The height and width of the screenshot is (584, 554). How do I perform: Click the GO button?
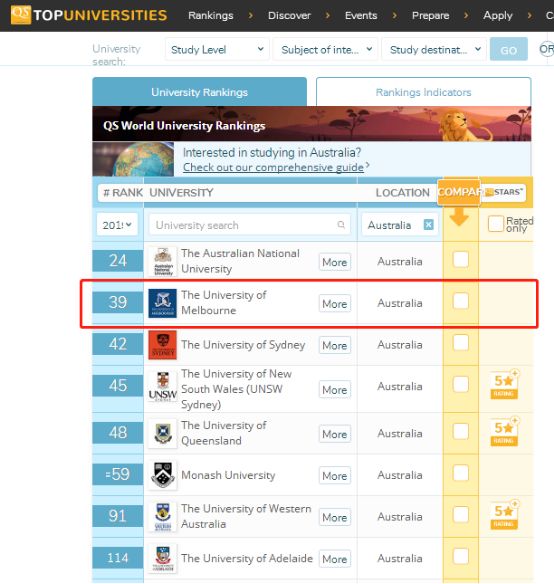509,49
